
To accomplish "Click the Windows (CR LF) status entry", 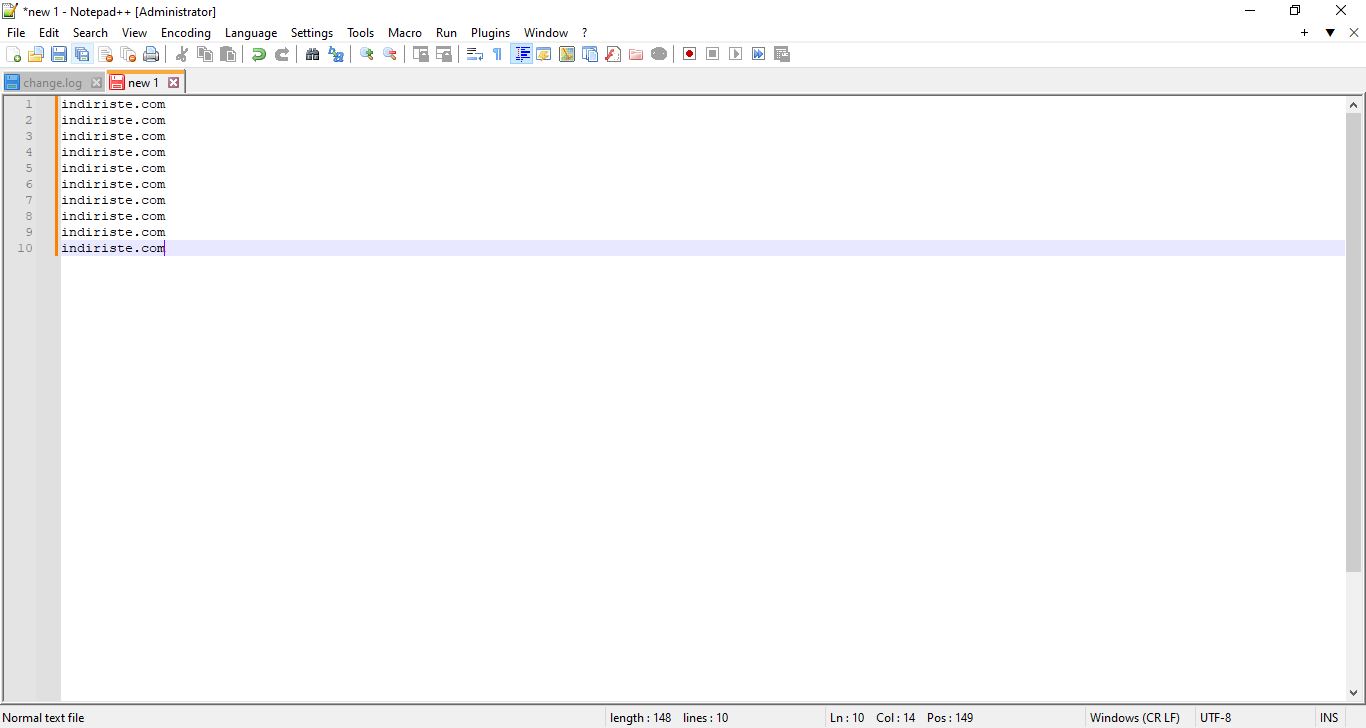I will [x=1135, y=718].
